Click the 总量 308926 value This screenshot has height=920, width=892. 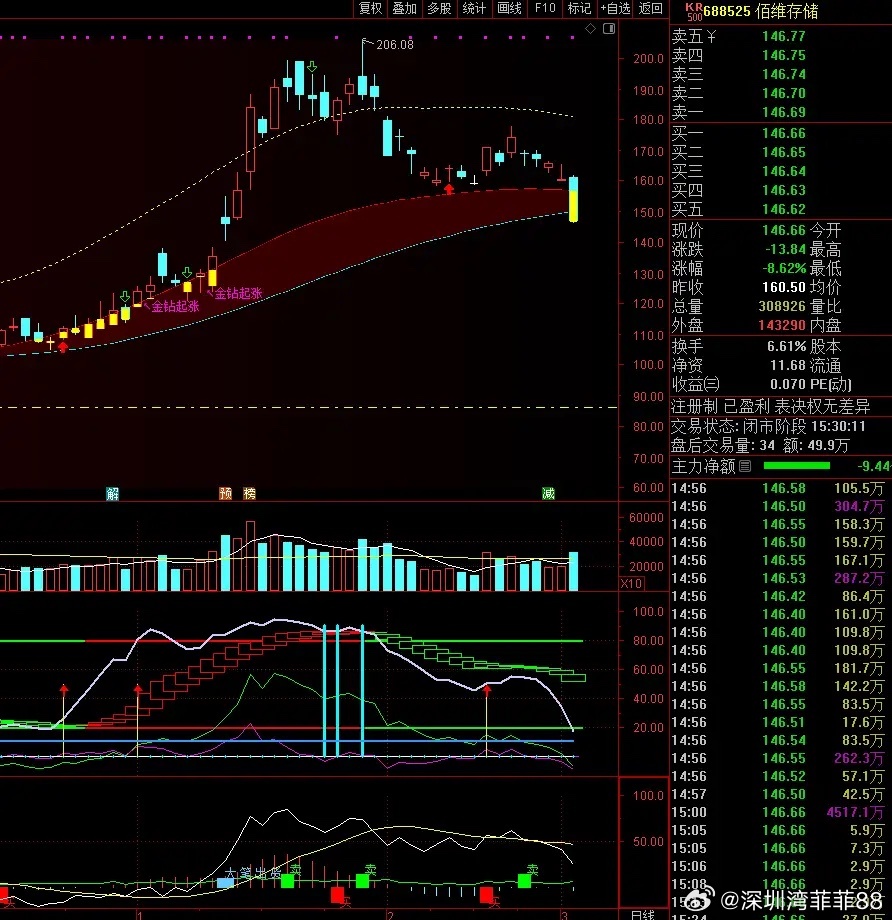click(x=782, y=306)
